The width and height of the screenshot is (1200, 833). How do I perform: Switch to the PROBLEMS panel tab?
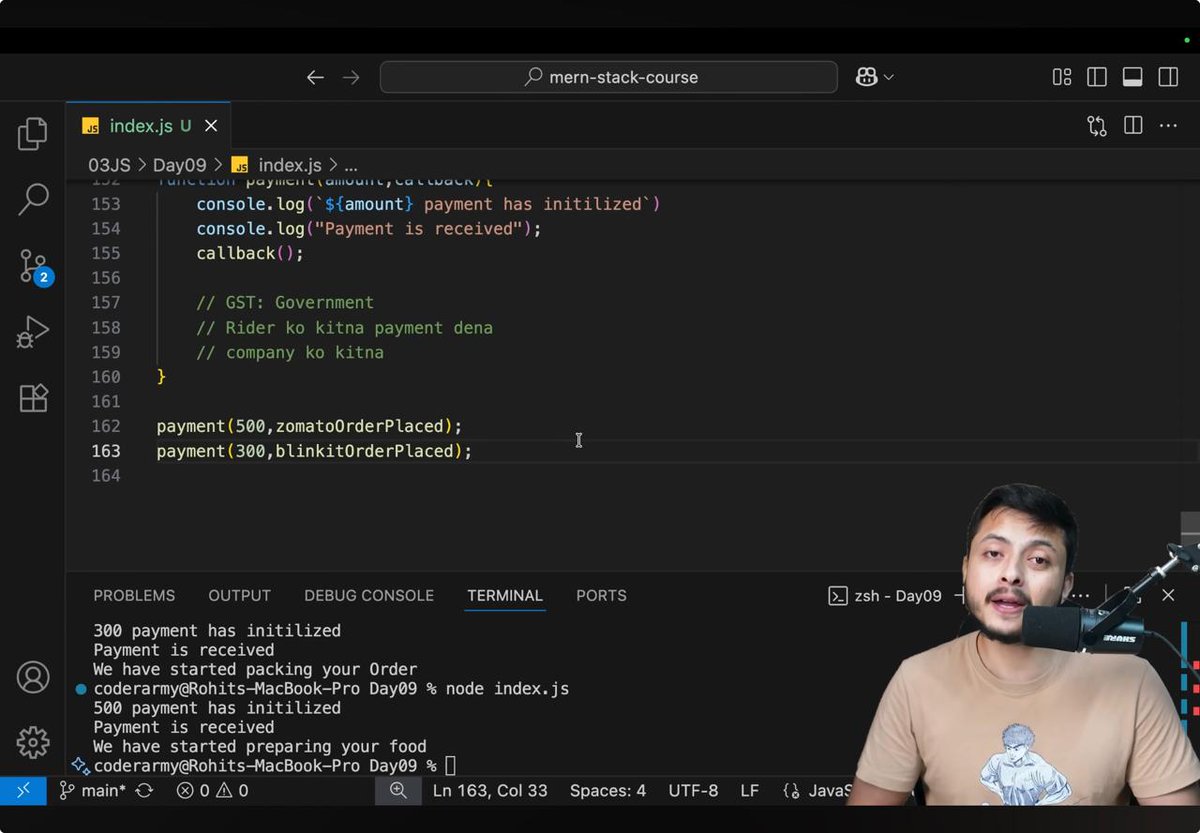[x=134, y=596]
